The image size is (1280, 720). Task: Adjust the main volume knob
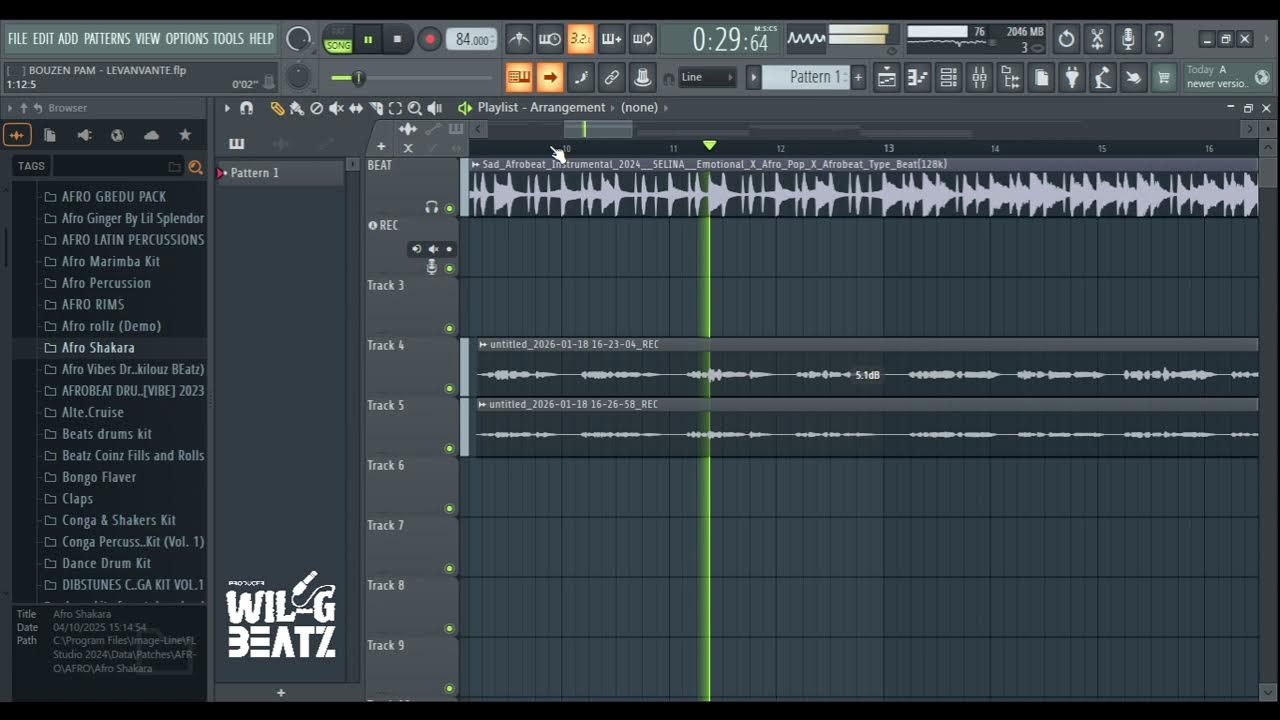point(298,39)
